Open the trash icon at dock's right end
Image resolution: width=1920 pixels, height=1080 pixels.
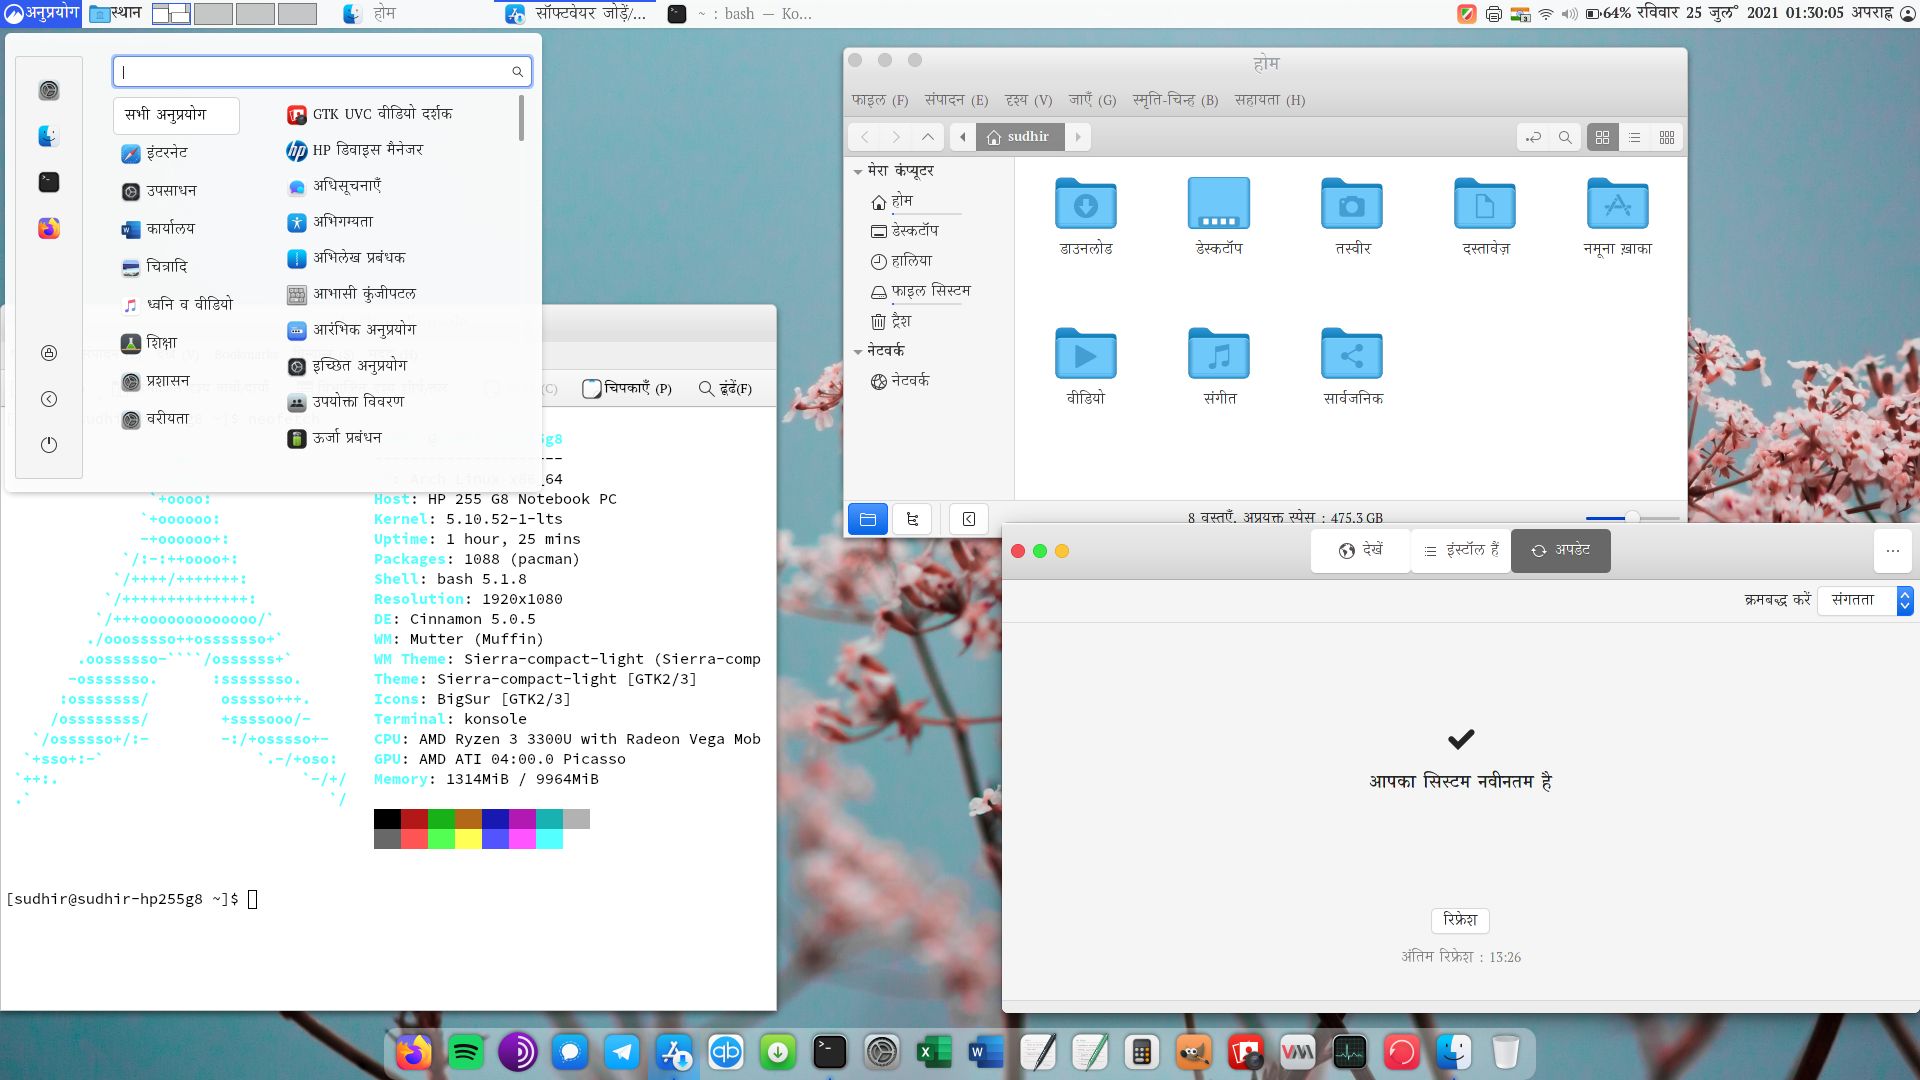coord(1505,1052)
